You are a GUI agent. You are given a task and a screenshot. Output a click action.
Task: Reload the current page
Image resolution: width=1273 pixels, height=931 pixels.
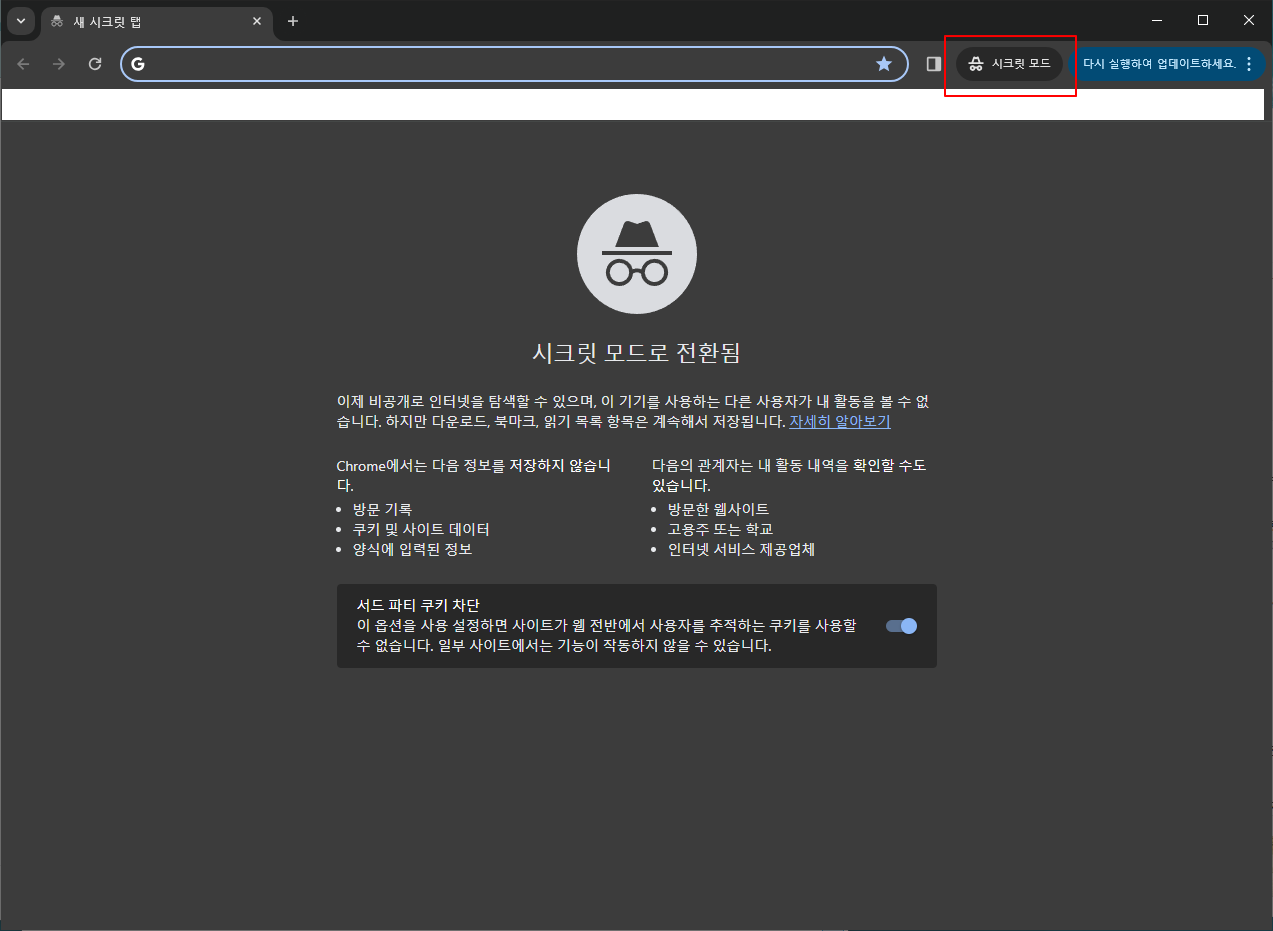pos(94,63)
